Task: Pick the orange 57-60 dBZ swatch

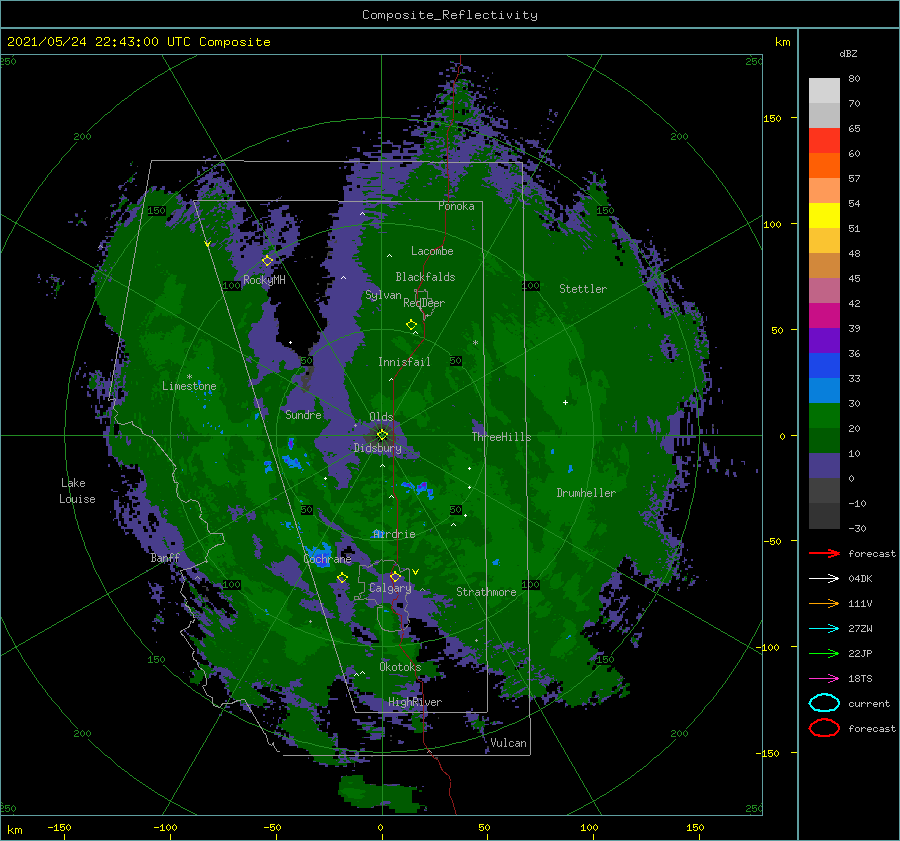Action: pyautogui.click(x=824, y=165)
